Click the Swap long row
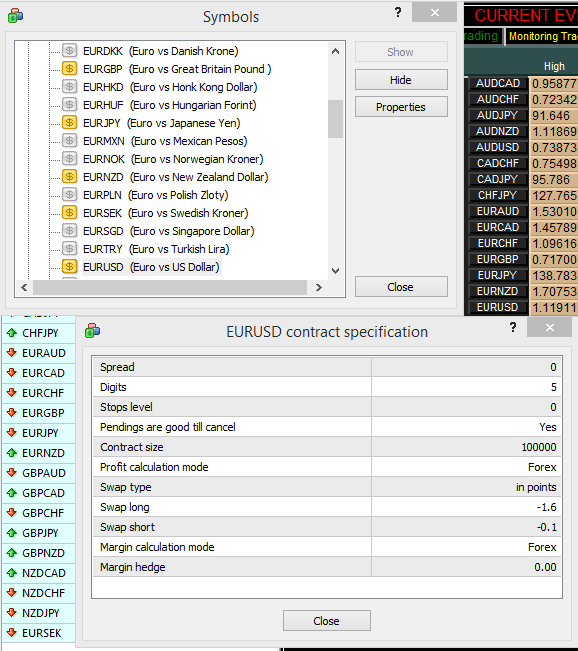578x651 pixels. [326, 507]
